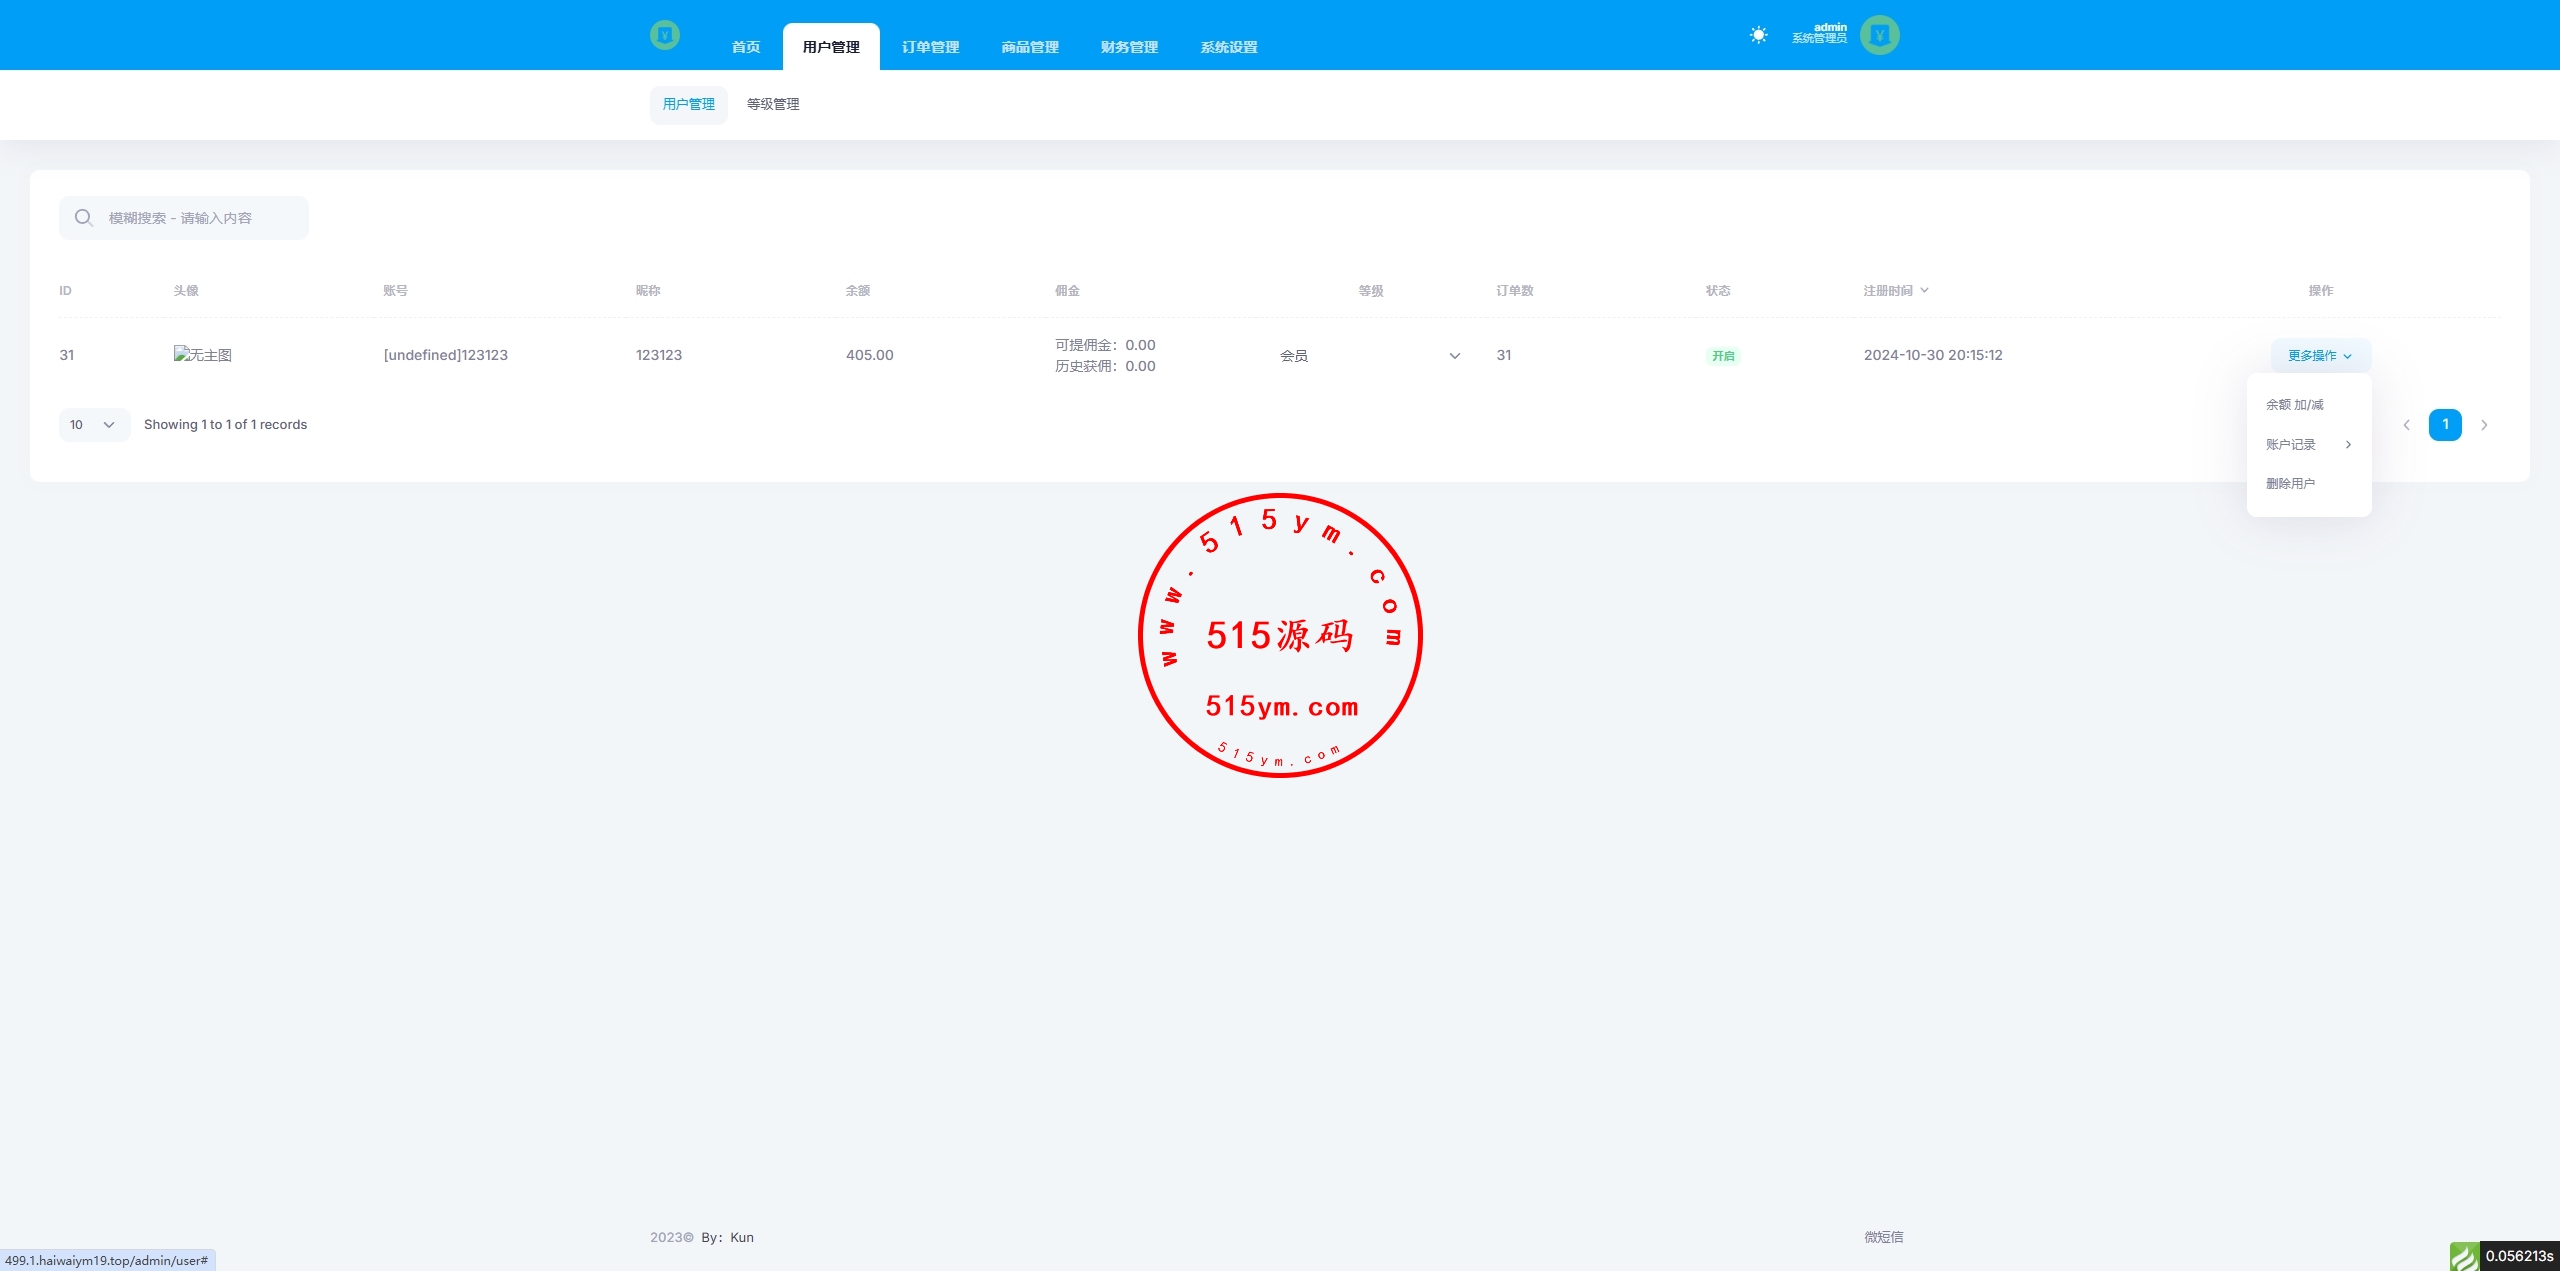Choose 删除用户 menu option
Viewport: 2560px width, 1271px height.
pos(2290,484)
